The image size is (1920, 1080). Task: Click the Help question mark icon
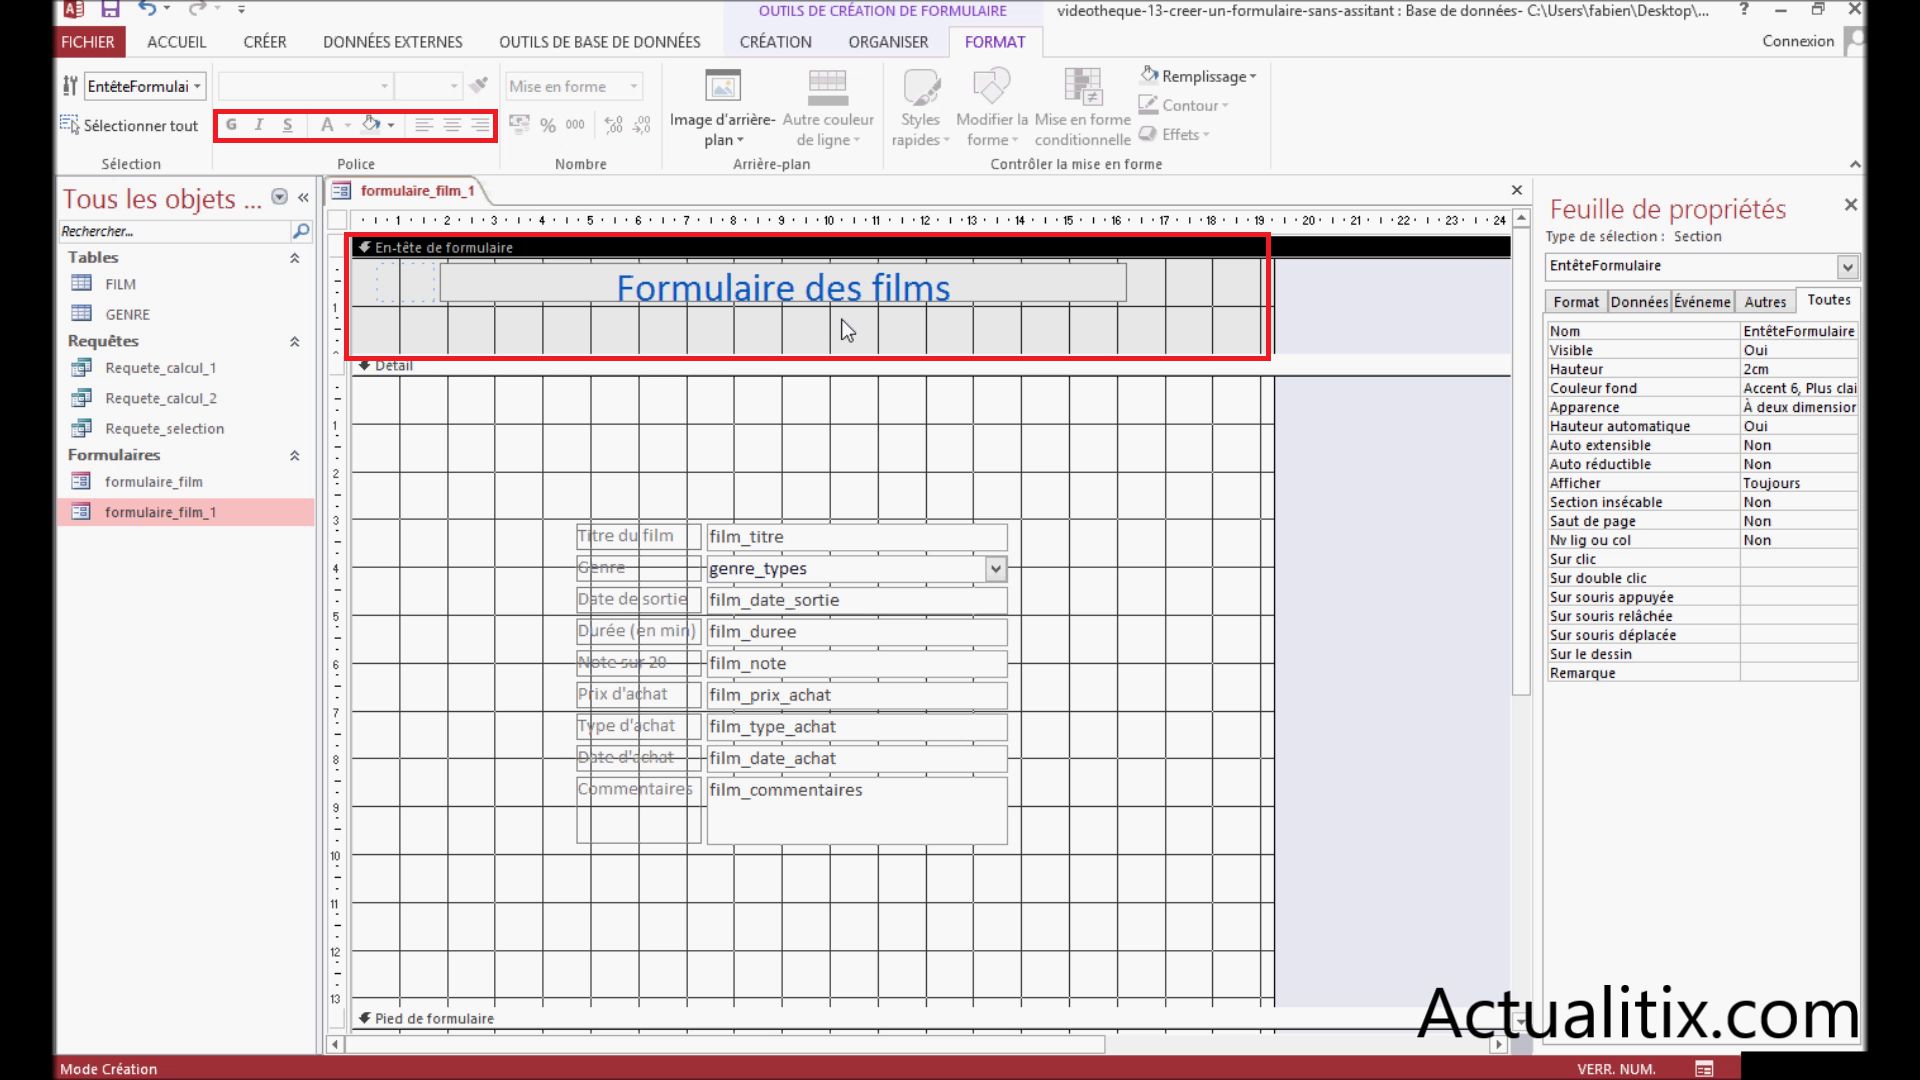click(1745, 9)
